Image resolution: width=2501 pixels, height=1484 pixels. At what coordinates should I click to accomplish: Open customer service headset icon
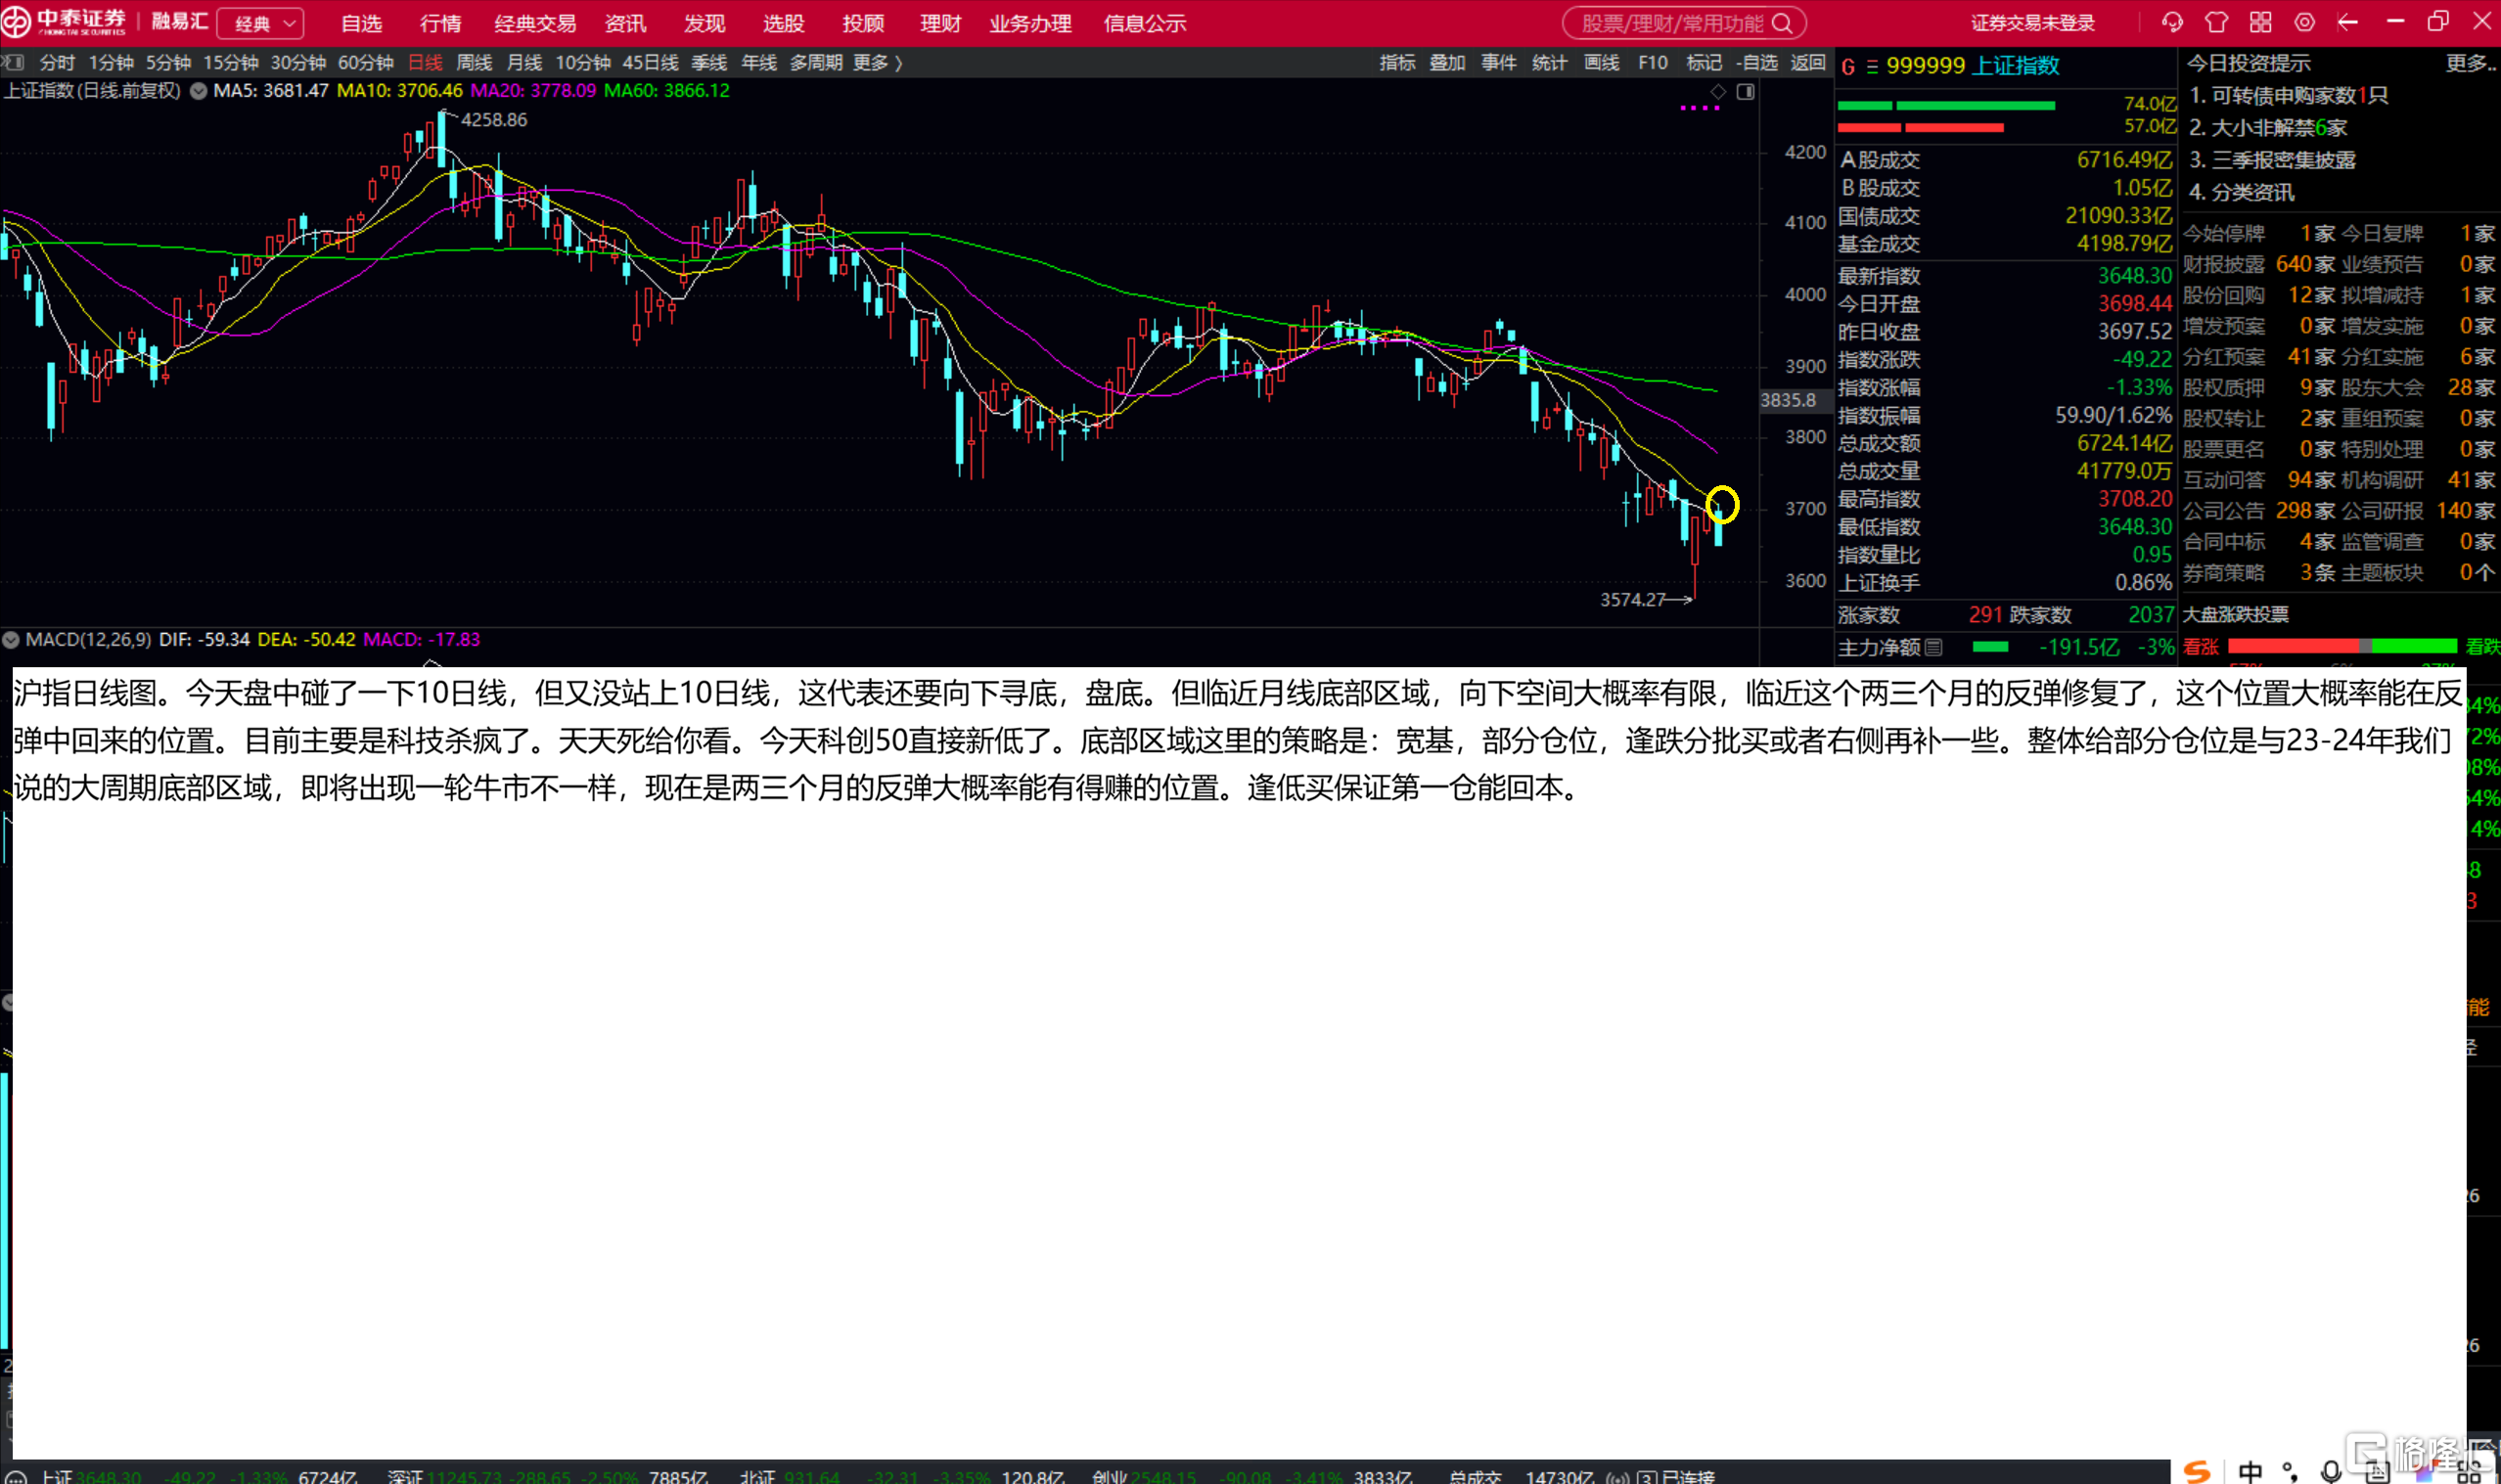tap(2171, 22)
